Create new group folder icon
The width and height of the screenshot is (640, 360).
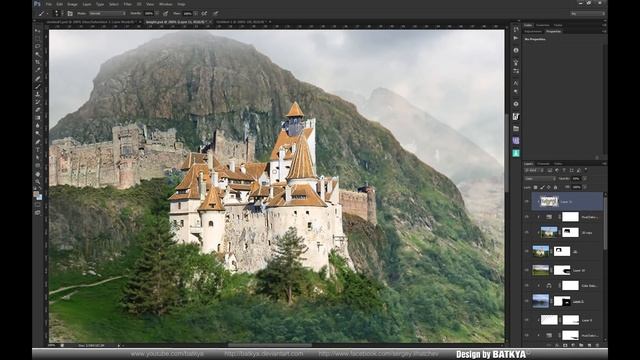(x=581, y=345)
